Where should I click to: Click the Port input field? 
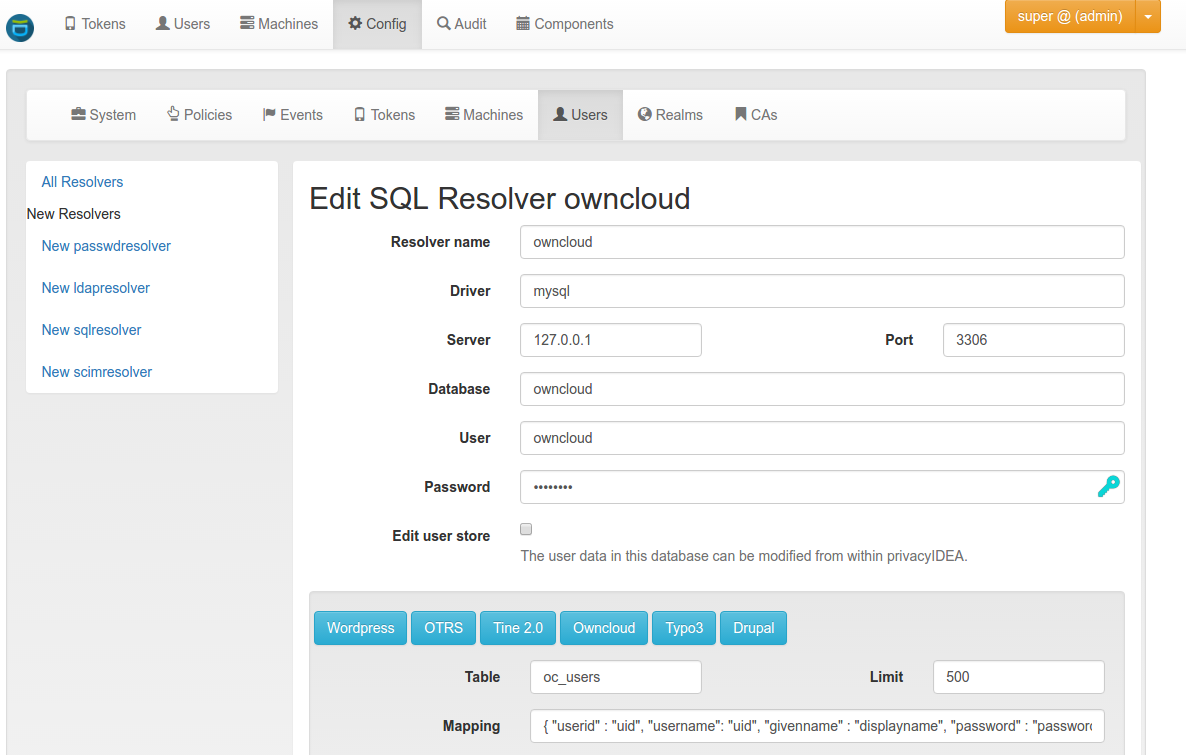[1033, 340]
